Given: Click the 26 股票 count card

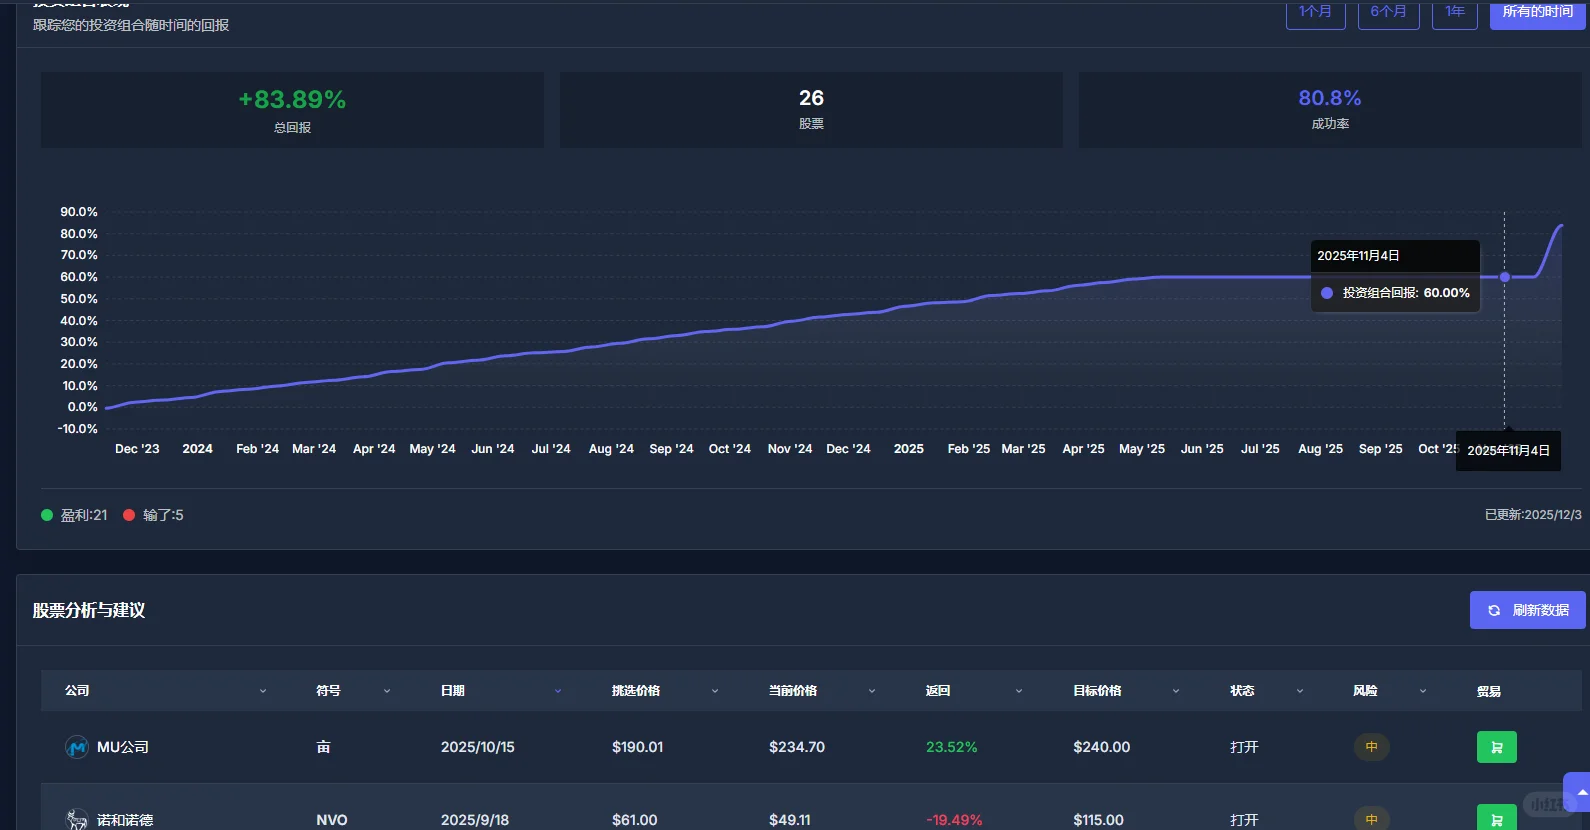Looking at the screenshot, I should 811,110.
